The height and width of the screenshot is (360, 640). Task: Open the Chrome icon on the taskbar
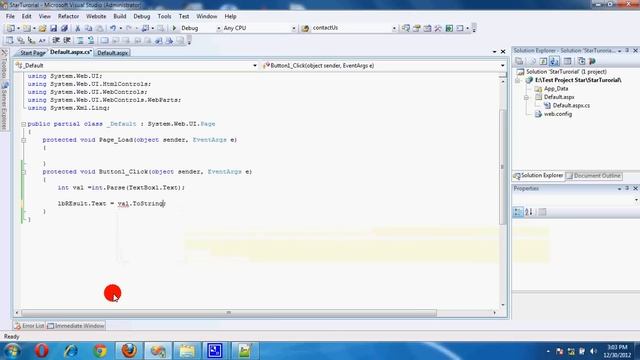[100, 351]
